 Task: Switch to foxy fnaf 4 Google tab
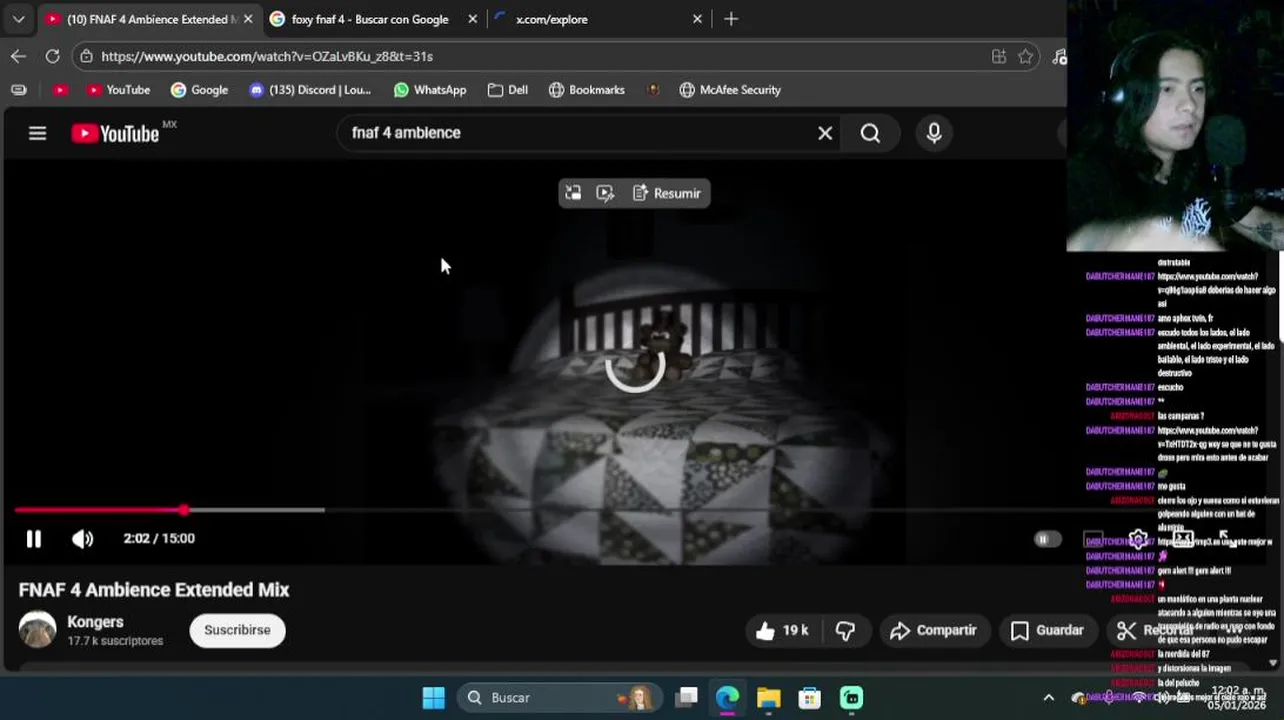pos(375,19)
